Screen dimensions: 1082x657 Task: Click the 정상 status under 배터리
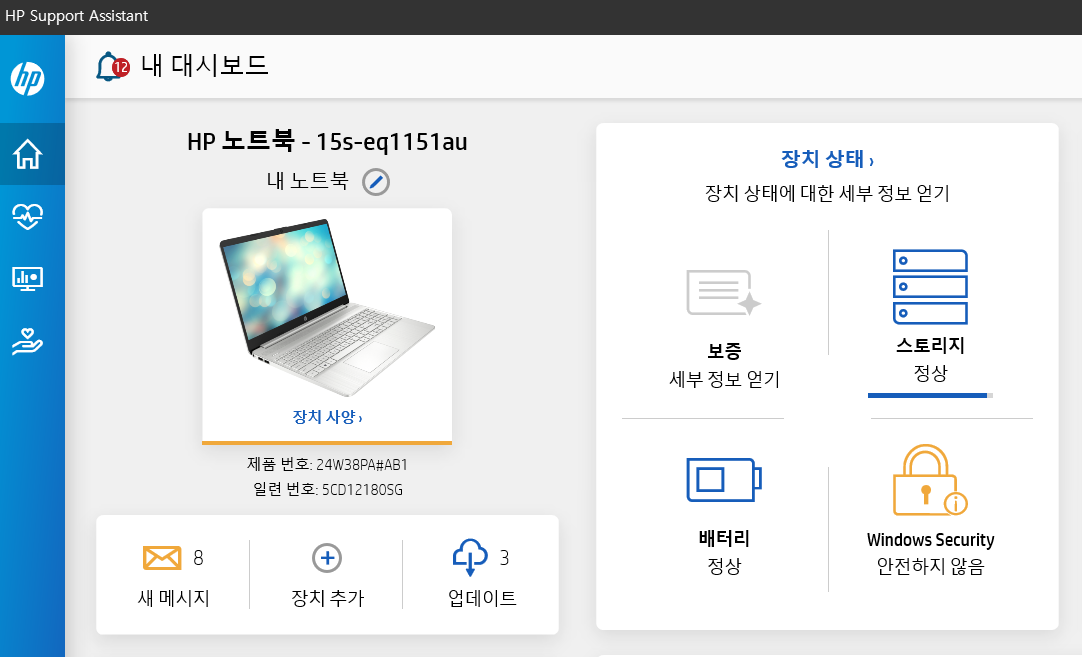coord(724,566)
